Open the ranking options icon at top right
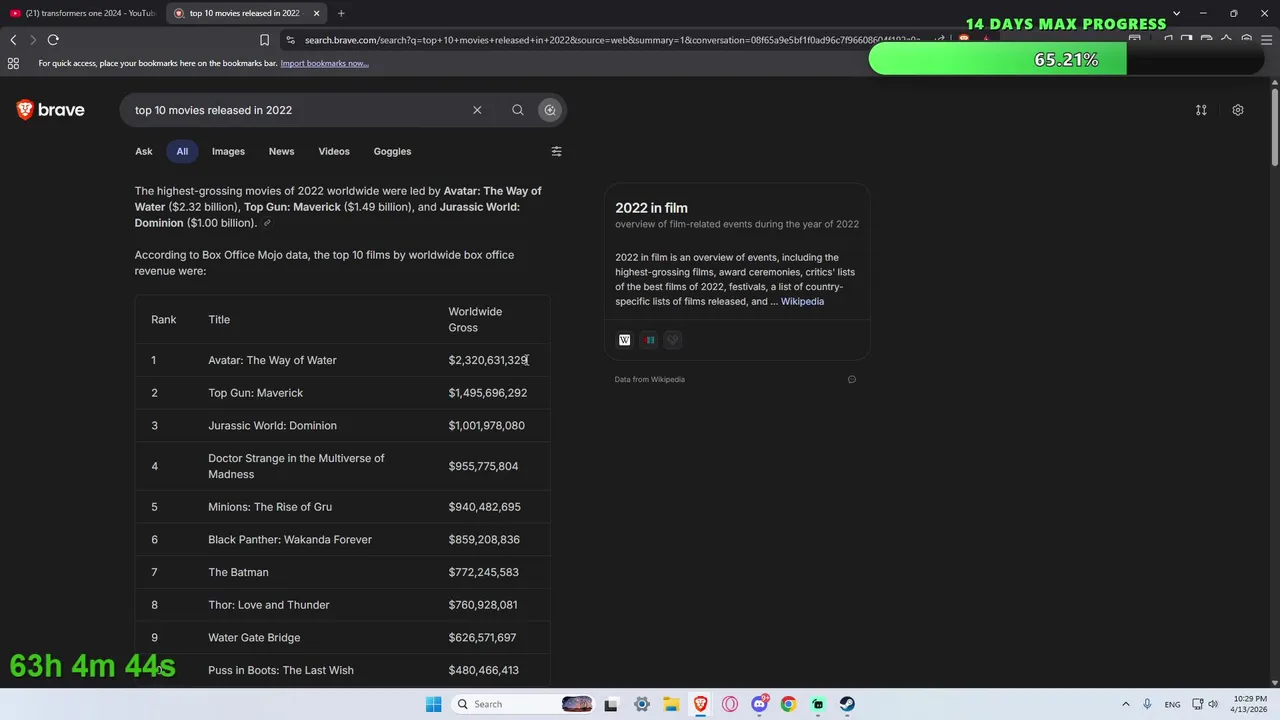Viewport: 1280px width, 720px height. click(1201, 110)
